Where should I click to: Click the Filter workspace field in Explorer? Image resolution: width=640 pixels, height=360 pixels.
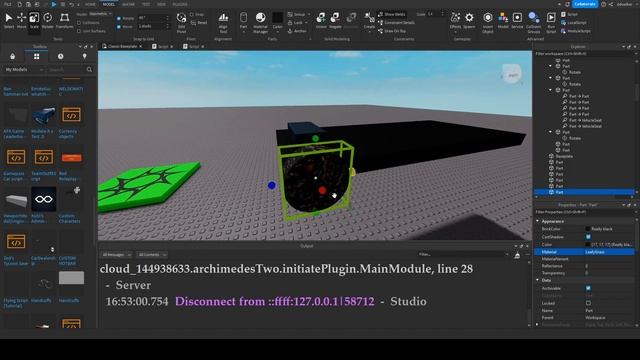(x=584, y=53)
